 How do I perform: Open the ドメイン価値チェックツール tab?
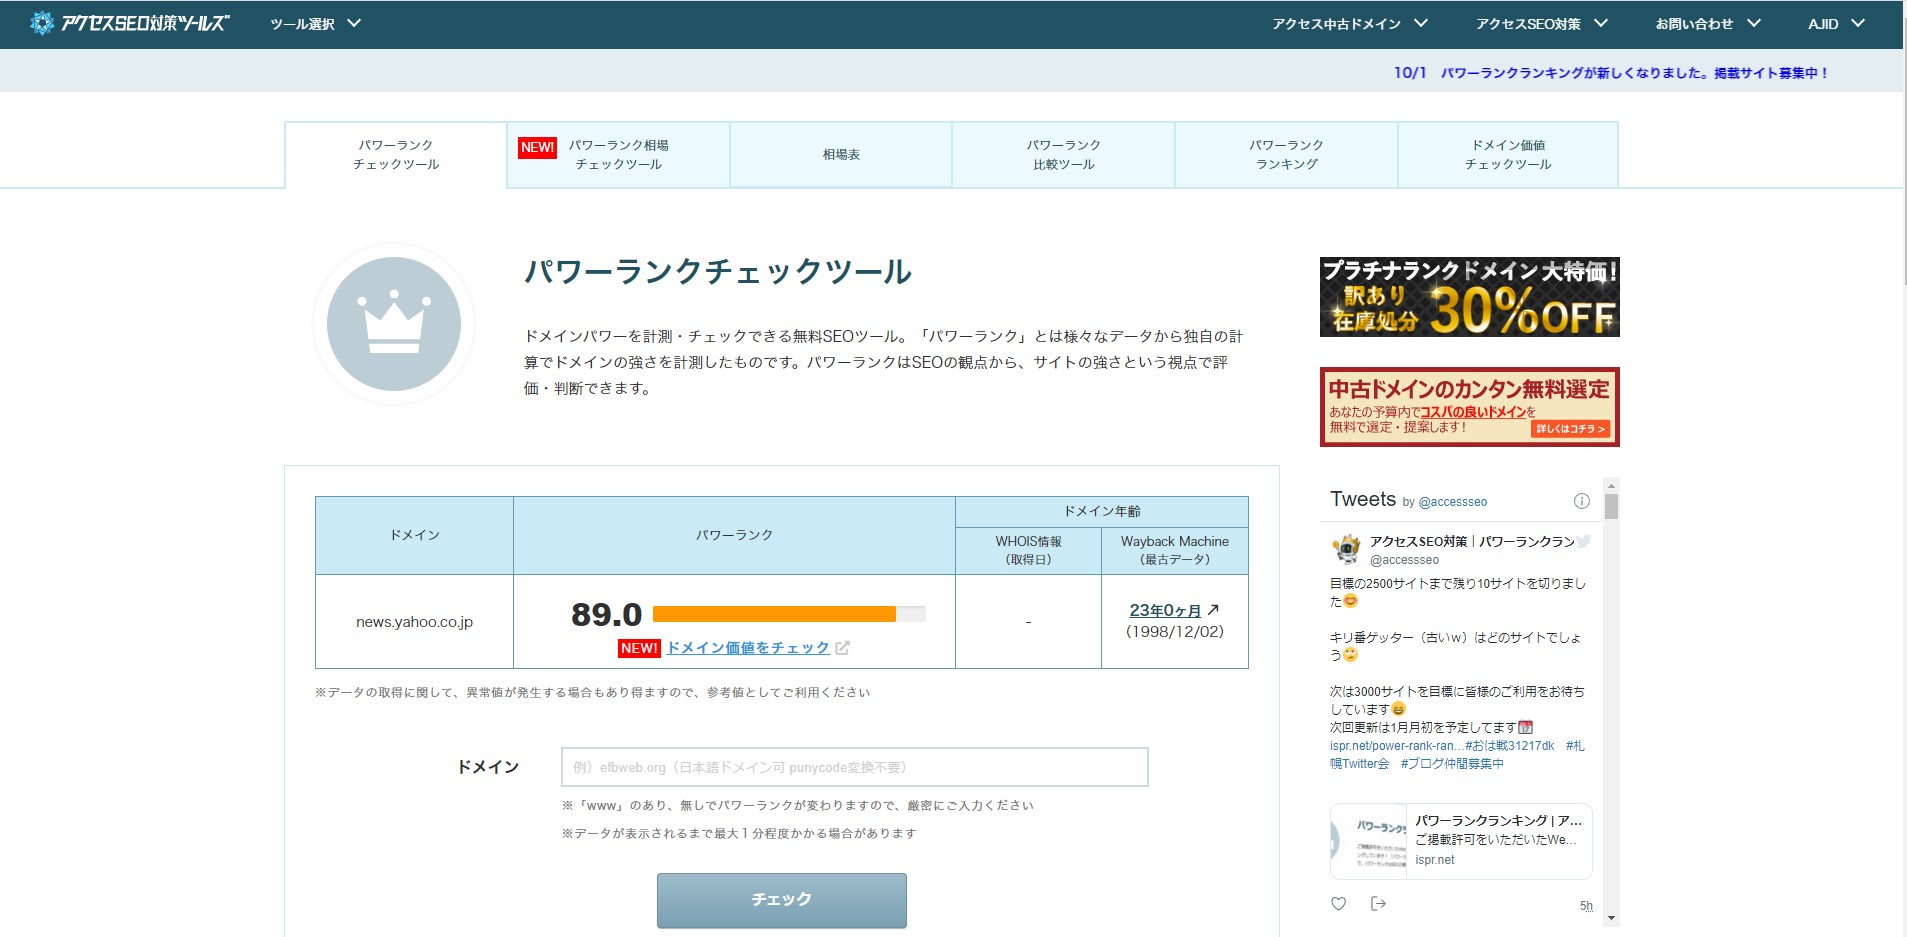pyautogui.click(x=1508, y=155)
